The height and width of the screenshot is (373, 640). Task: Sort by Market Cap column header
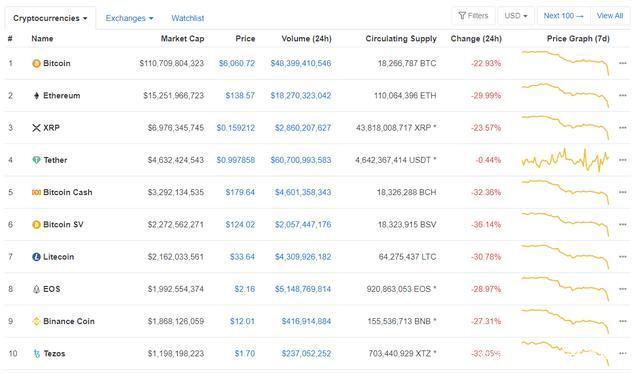click(182, 38)
